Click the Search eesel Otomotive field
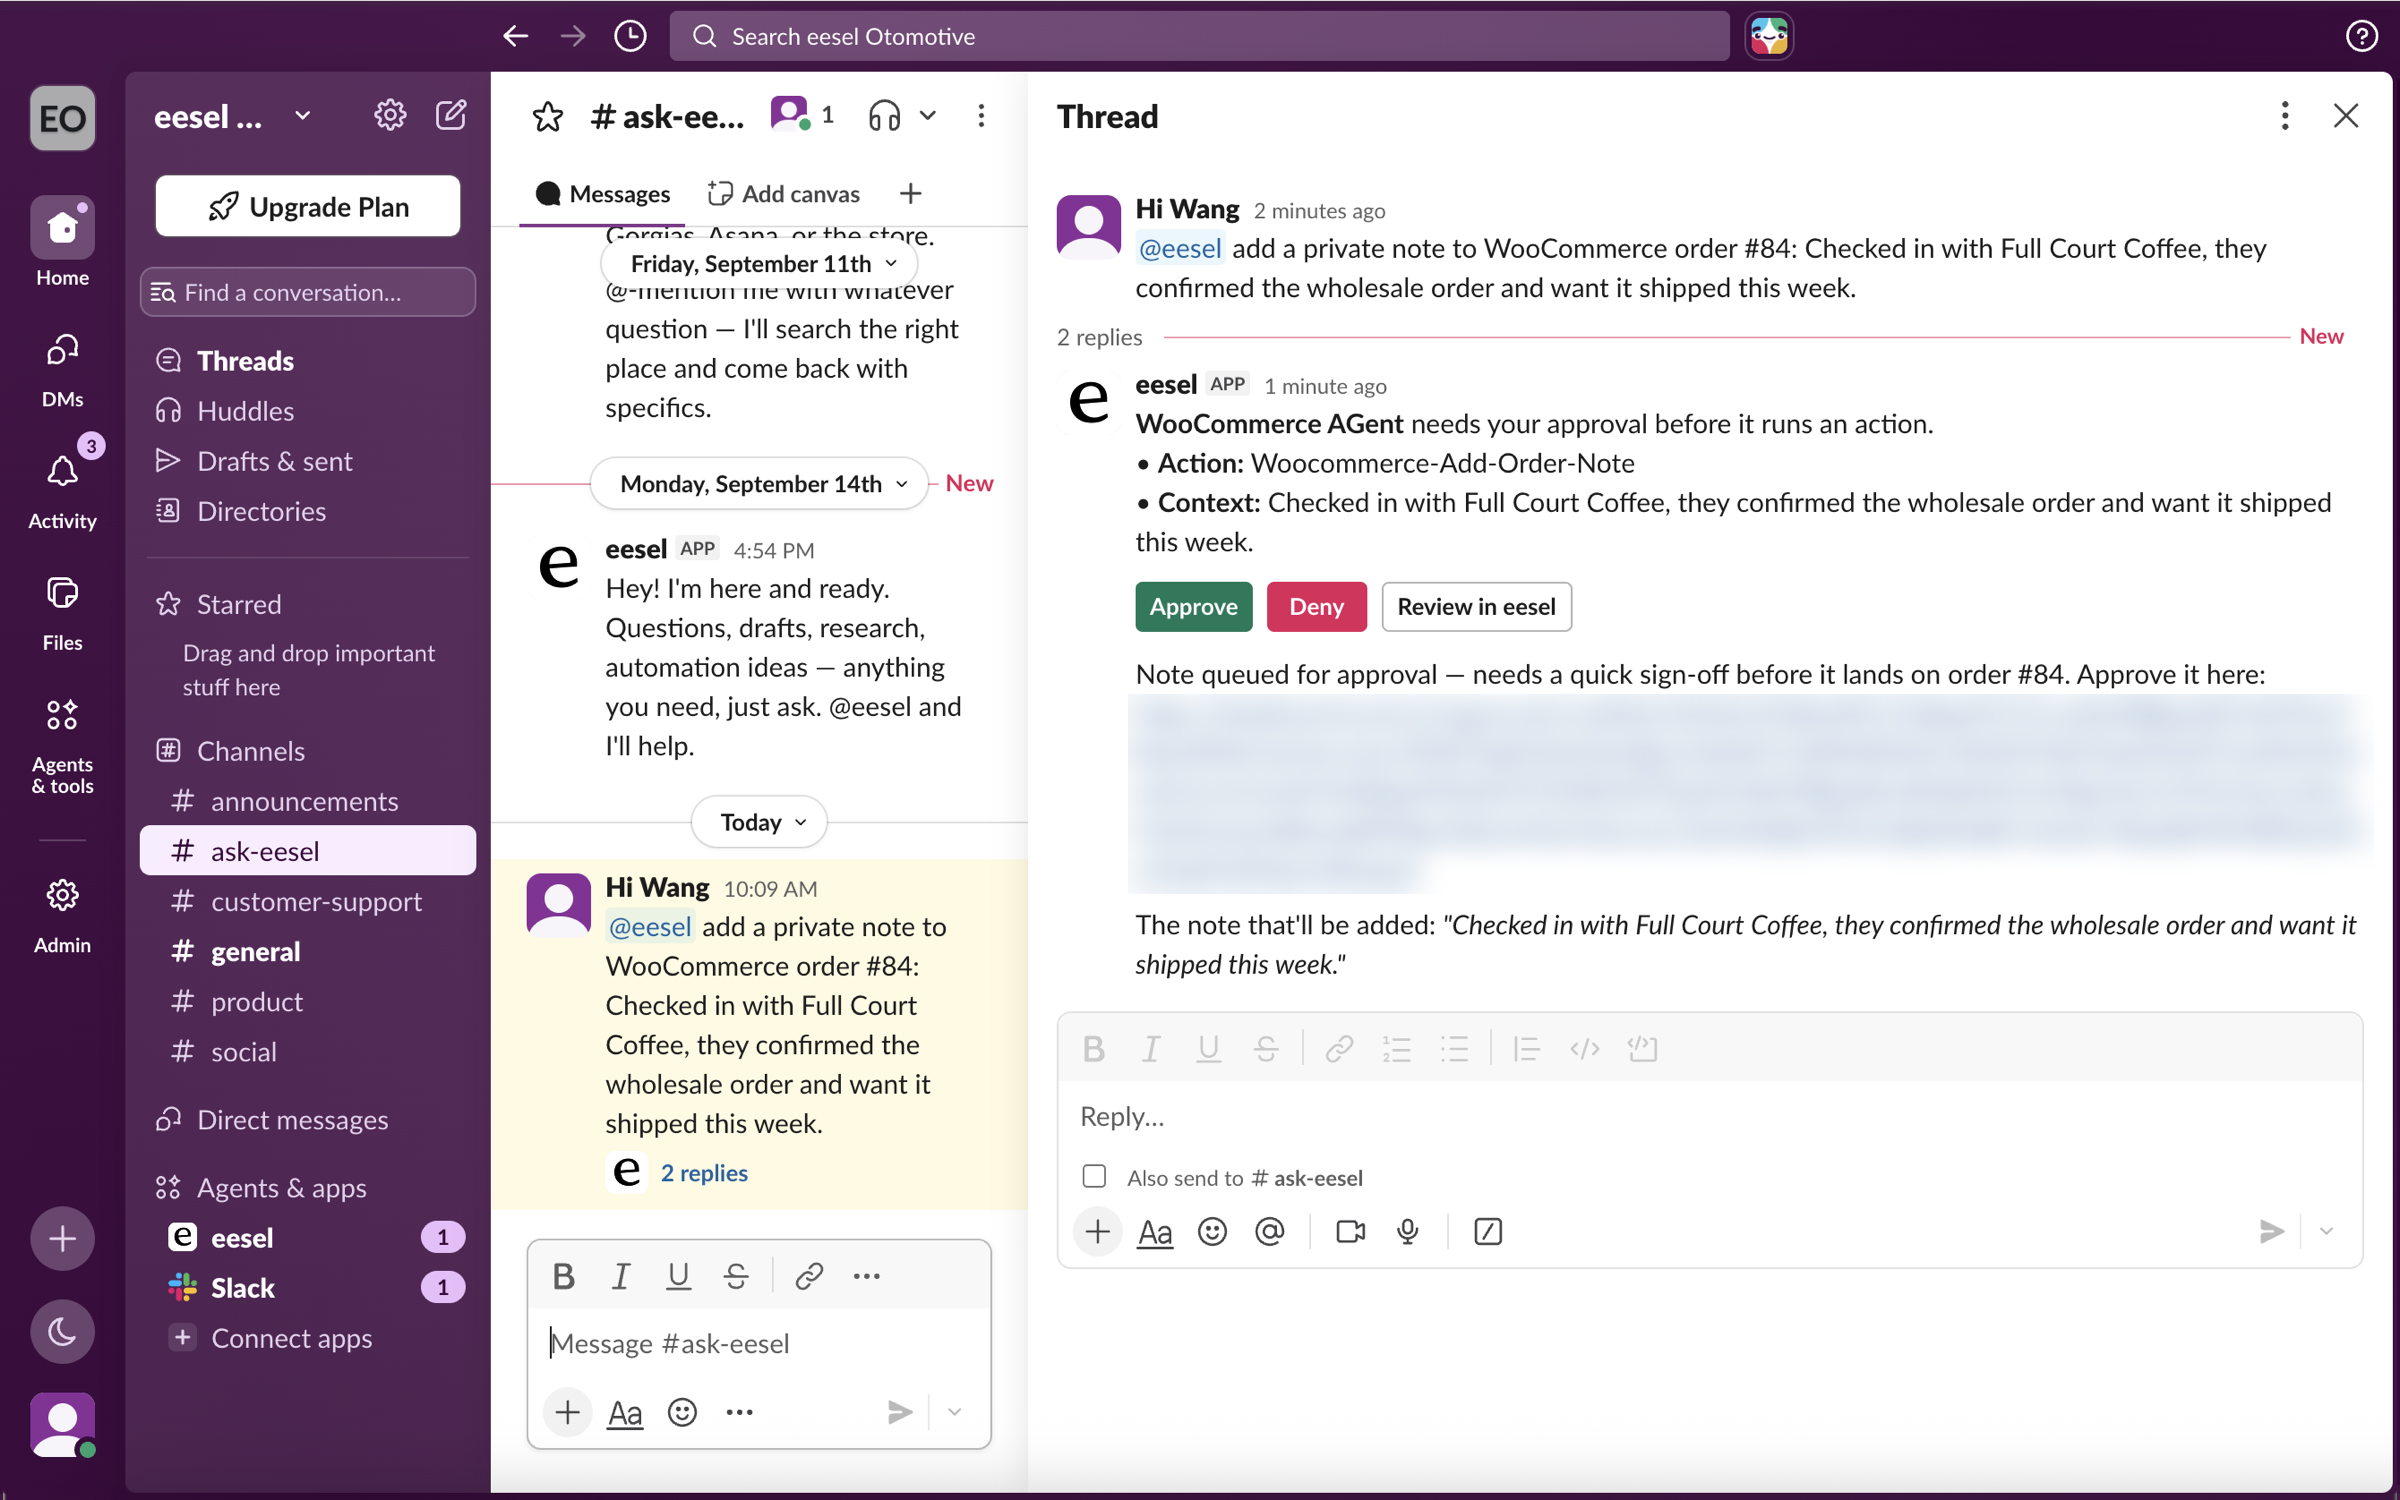This screenshot has width=2400, height=1500. coord(1199,36)
